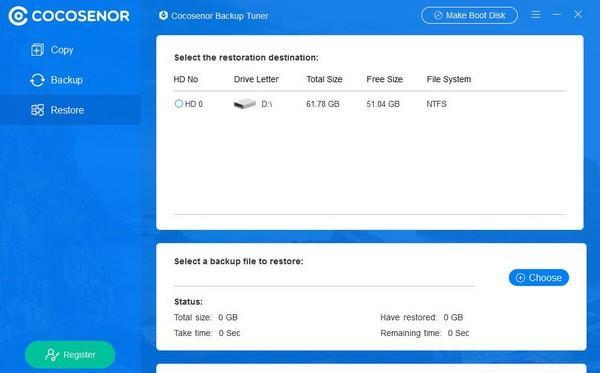The width and height of the screenshot is (600, 373).
Task: Click the NTFS file system value
Action: pyautogui.click(x=437, y=104)
